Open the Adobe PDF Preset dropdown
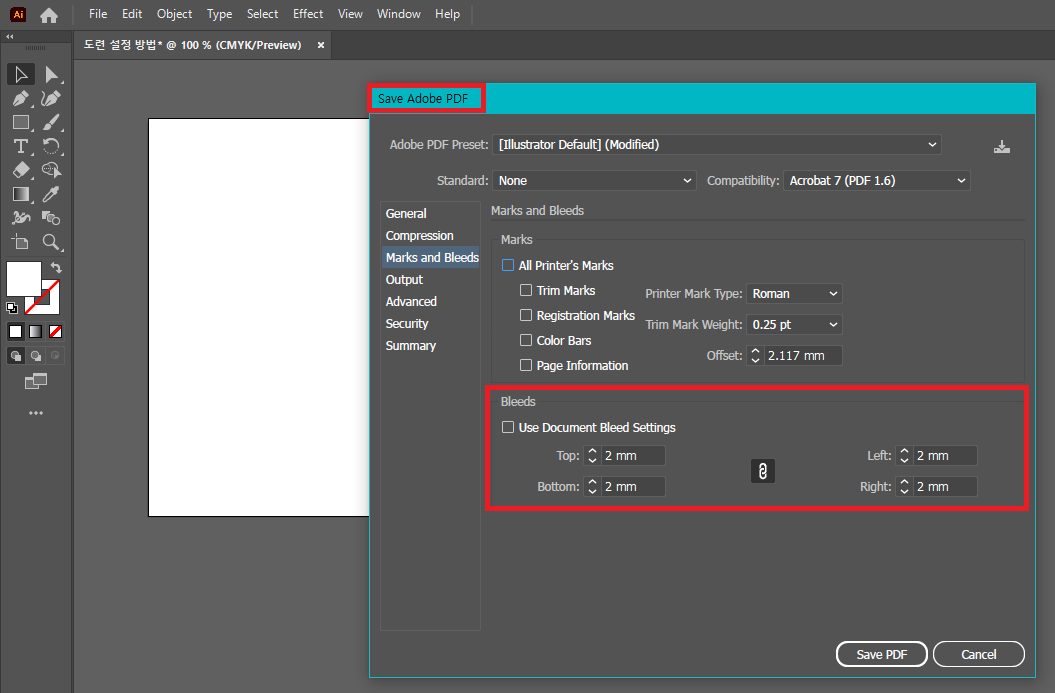 (717, 145)
